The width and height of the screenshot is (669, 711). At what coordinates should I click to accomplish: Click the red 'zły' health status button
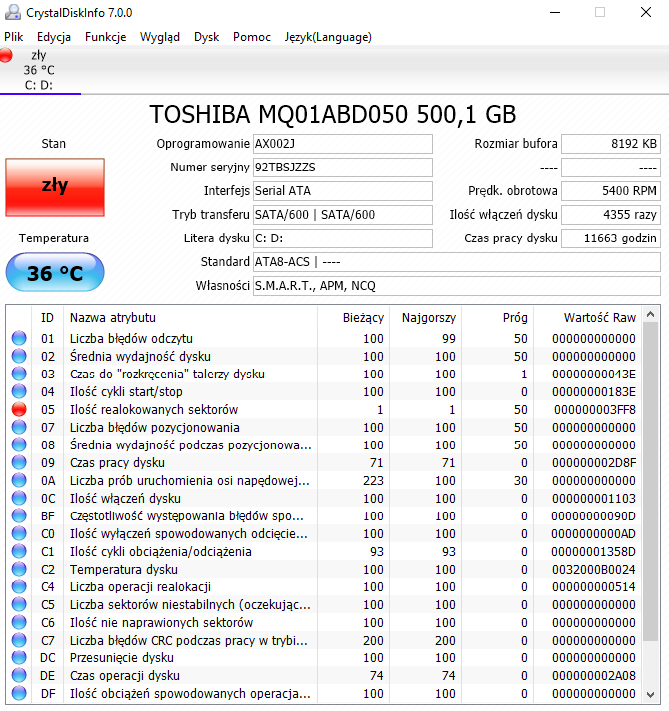tap(55, 187)
